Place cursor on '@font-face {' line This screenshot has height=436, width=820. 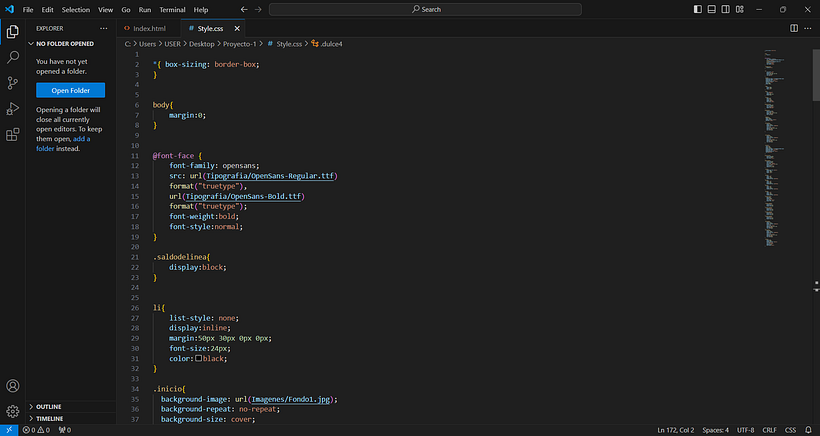tap(177, 156)
